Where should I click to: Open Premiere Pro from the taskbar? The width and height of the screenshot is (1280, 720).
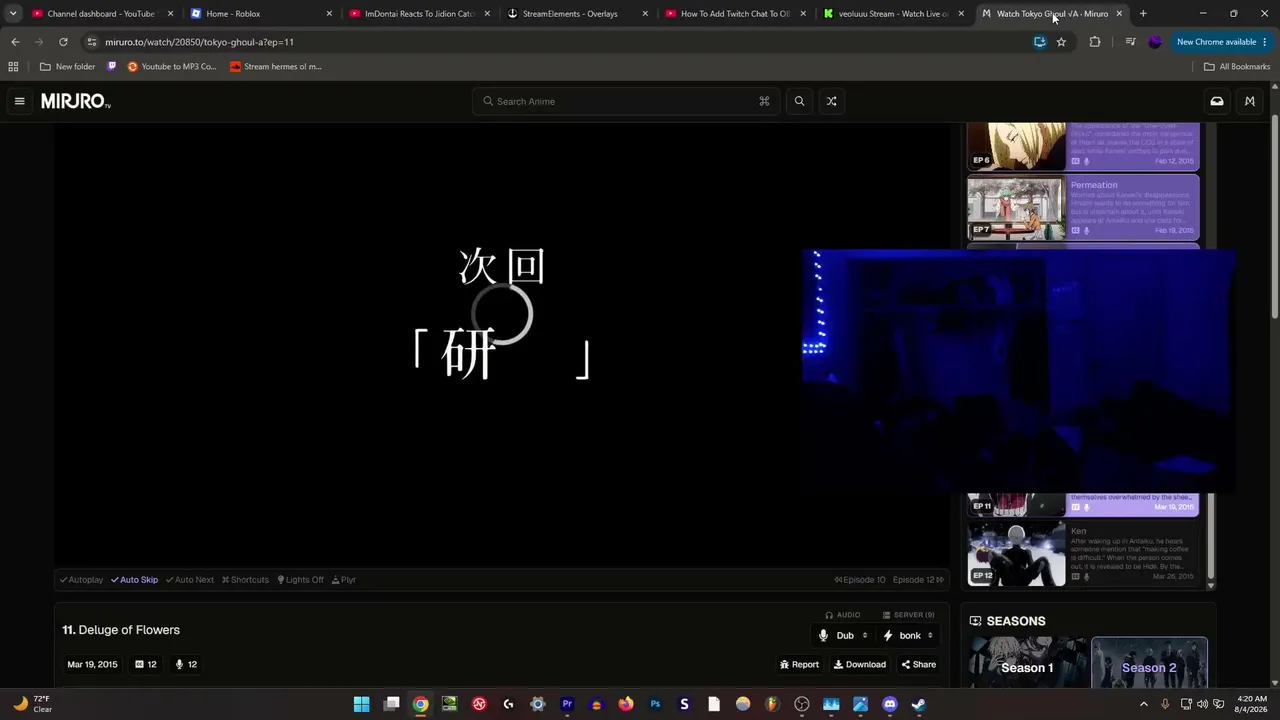567,704
